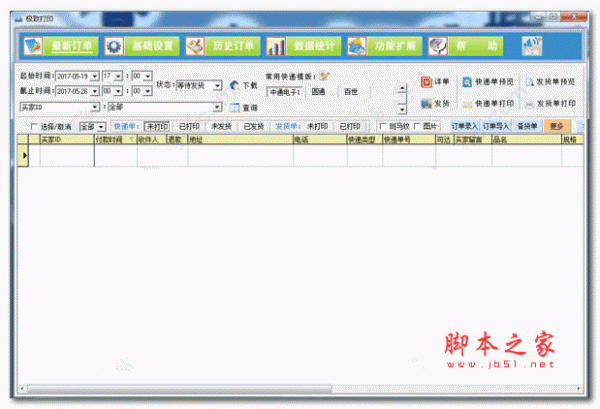Click the template list scroll-up arrow
This screenshot has height=409, width=600.
click(402, 88)
